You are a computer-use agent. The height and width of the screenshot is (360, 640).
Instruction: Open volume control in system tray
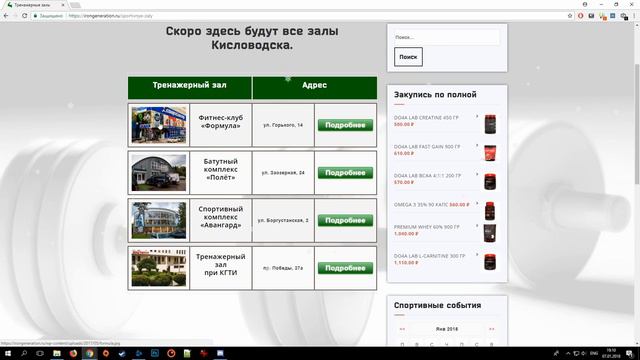584,353
